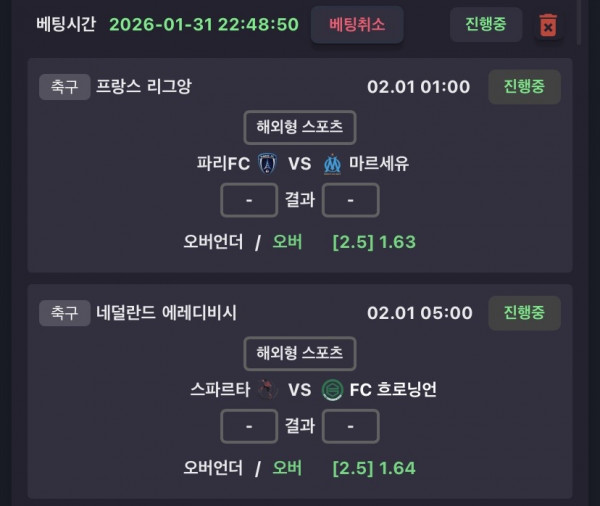This screenshot has height=506, width=600.
Task: Click the FC Groningen team logo
Action: pos(333,390)
